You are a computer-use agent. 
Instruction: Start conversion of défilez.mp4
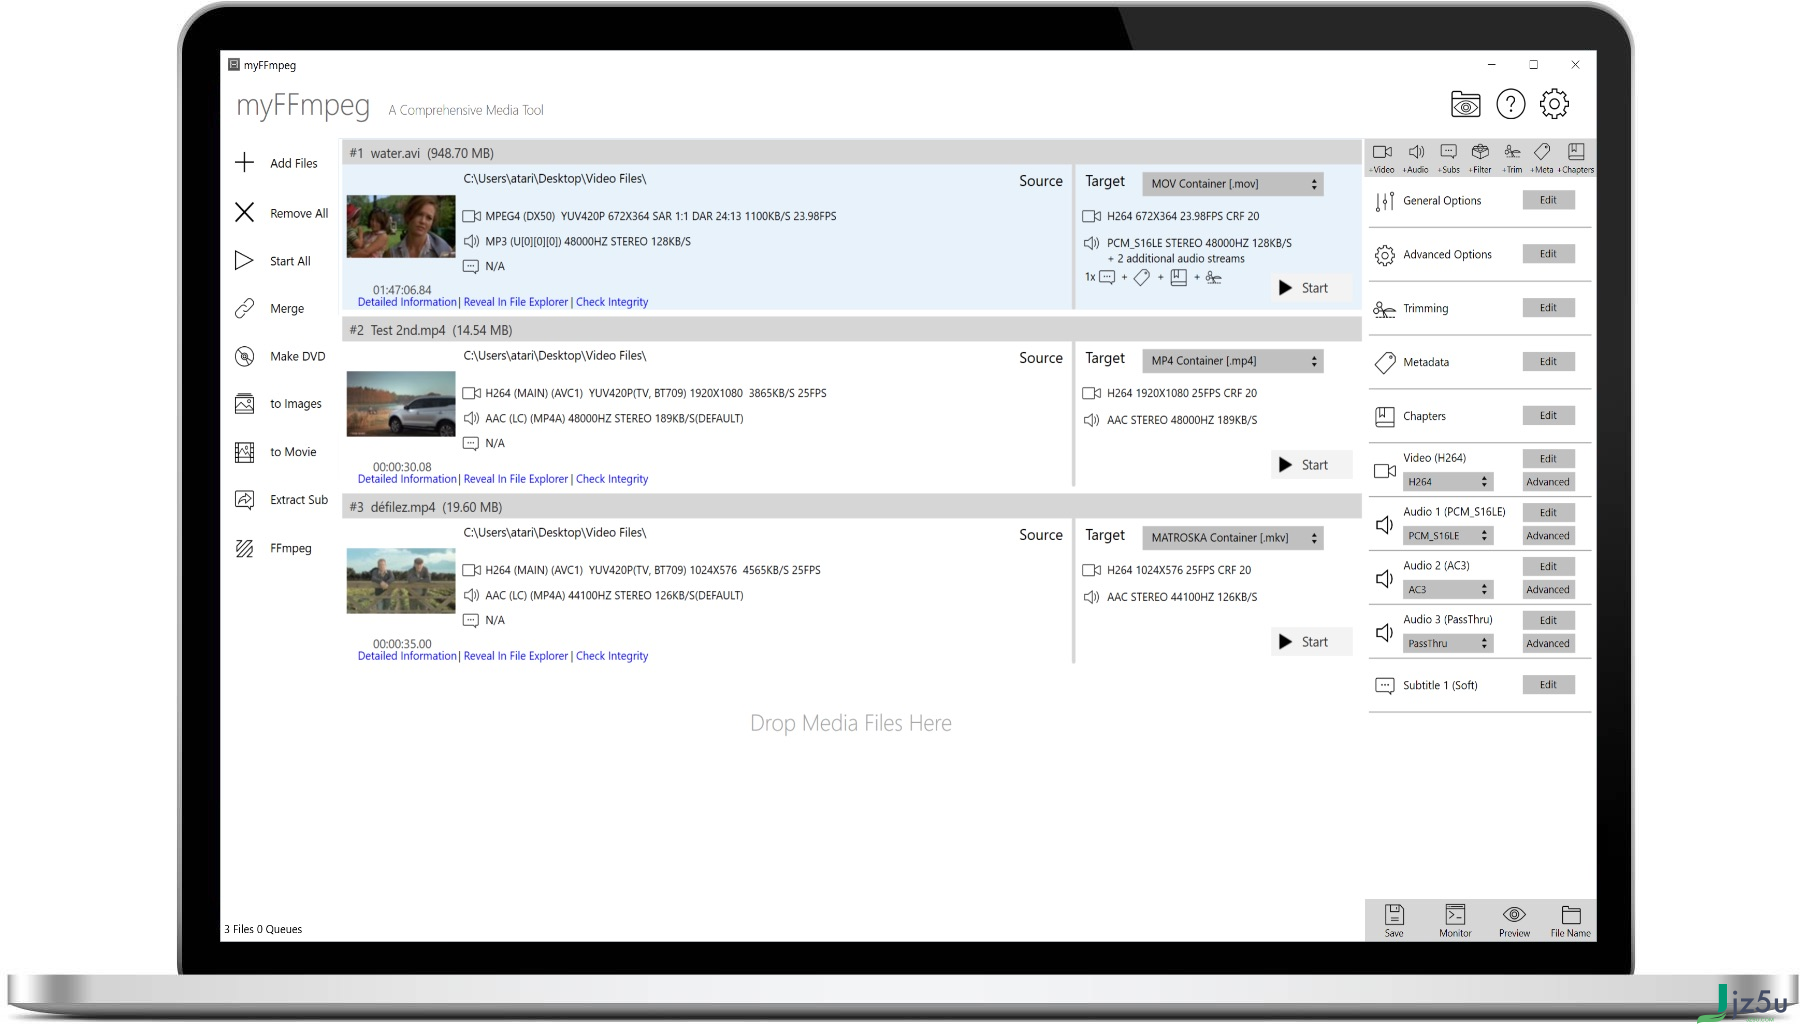click(1312, 642)
